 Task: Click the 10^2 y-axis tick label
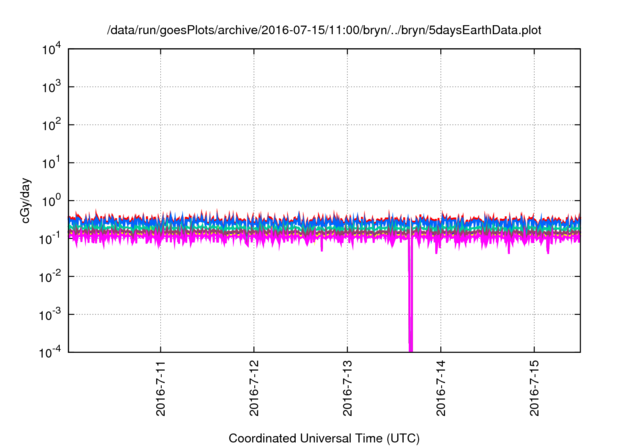(51, 125)
